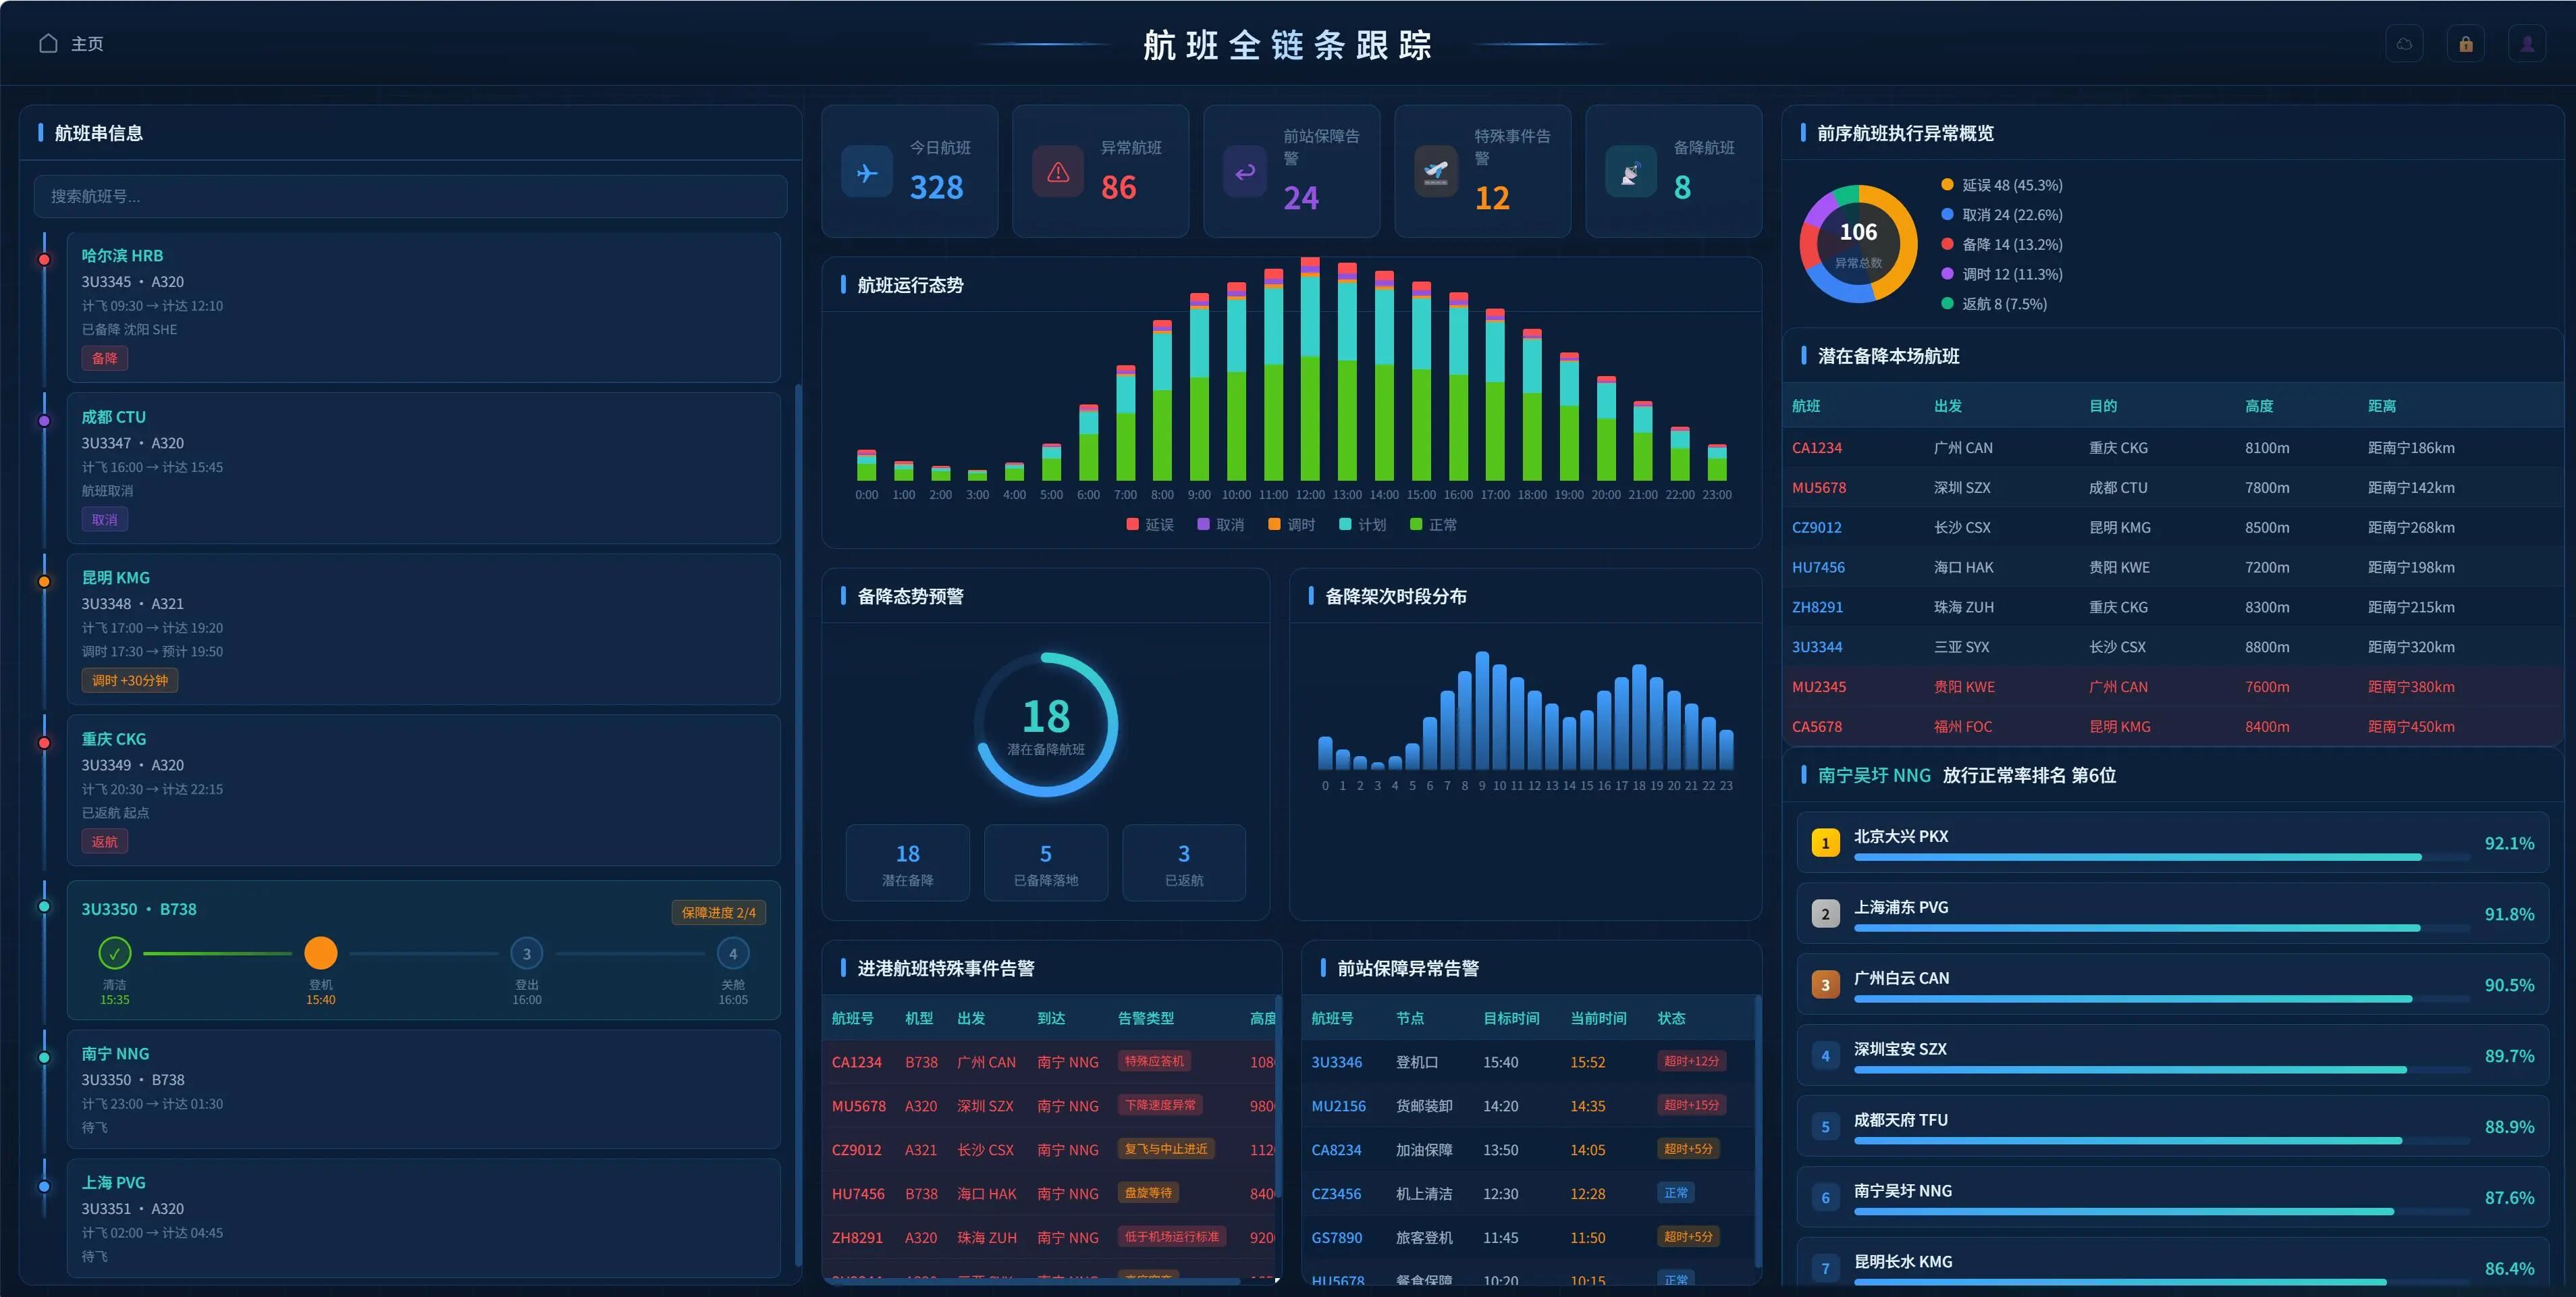The image size is (2576, 1297).
Task: Open the user profile icon
Action: click(2527, 44)
